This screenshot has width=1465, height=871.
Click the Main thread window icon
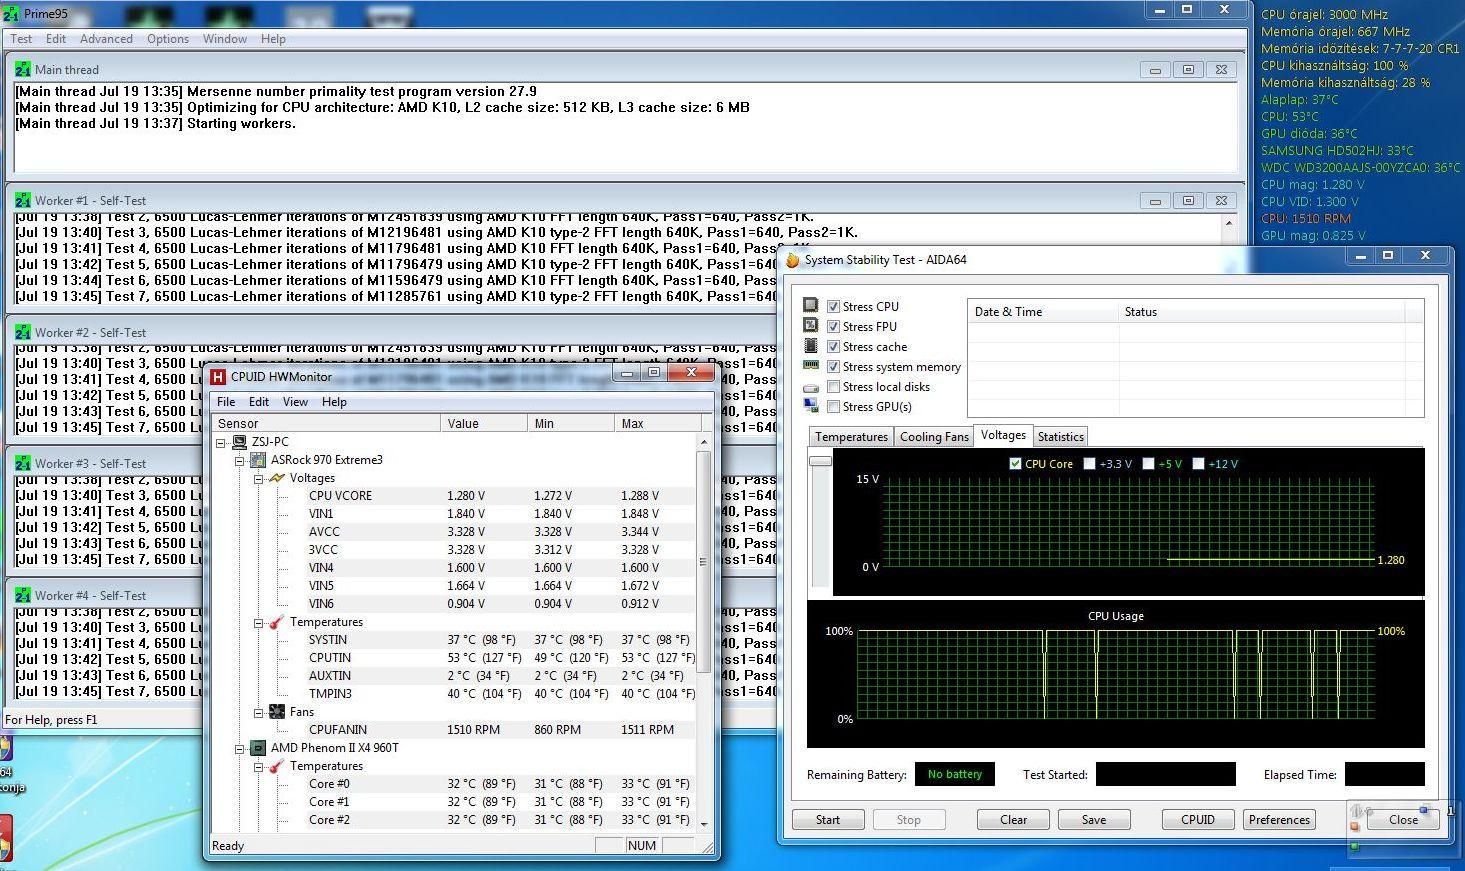23,69
